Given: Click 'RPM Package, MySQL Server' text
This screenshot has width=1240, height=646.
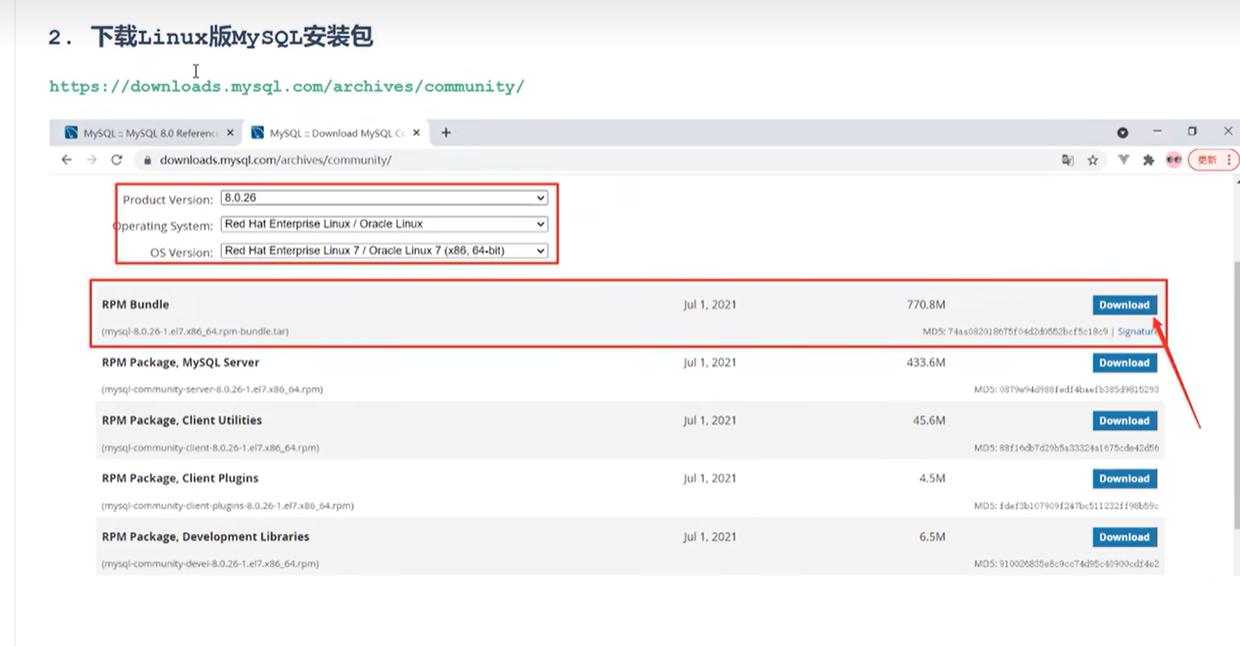Looking at the screenshot, I should pyautogui.click(x=180, y=362).
